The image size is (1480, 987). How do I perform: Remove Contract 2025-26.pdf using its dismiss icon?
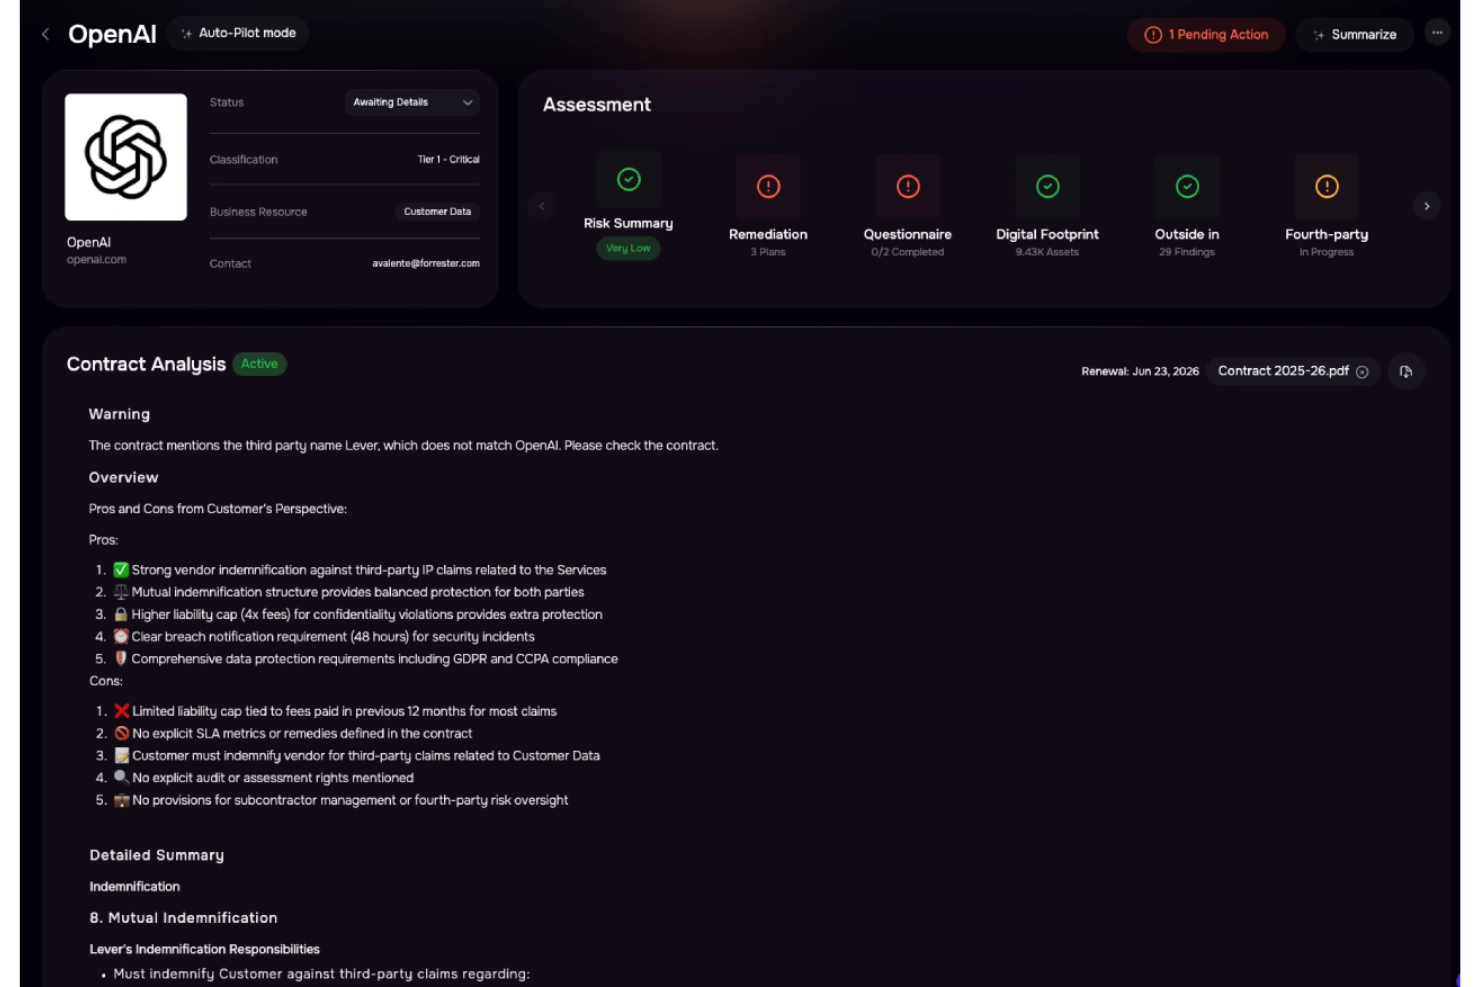(x=1363, y=371)
